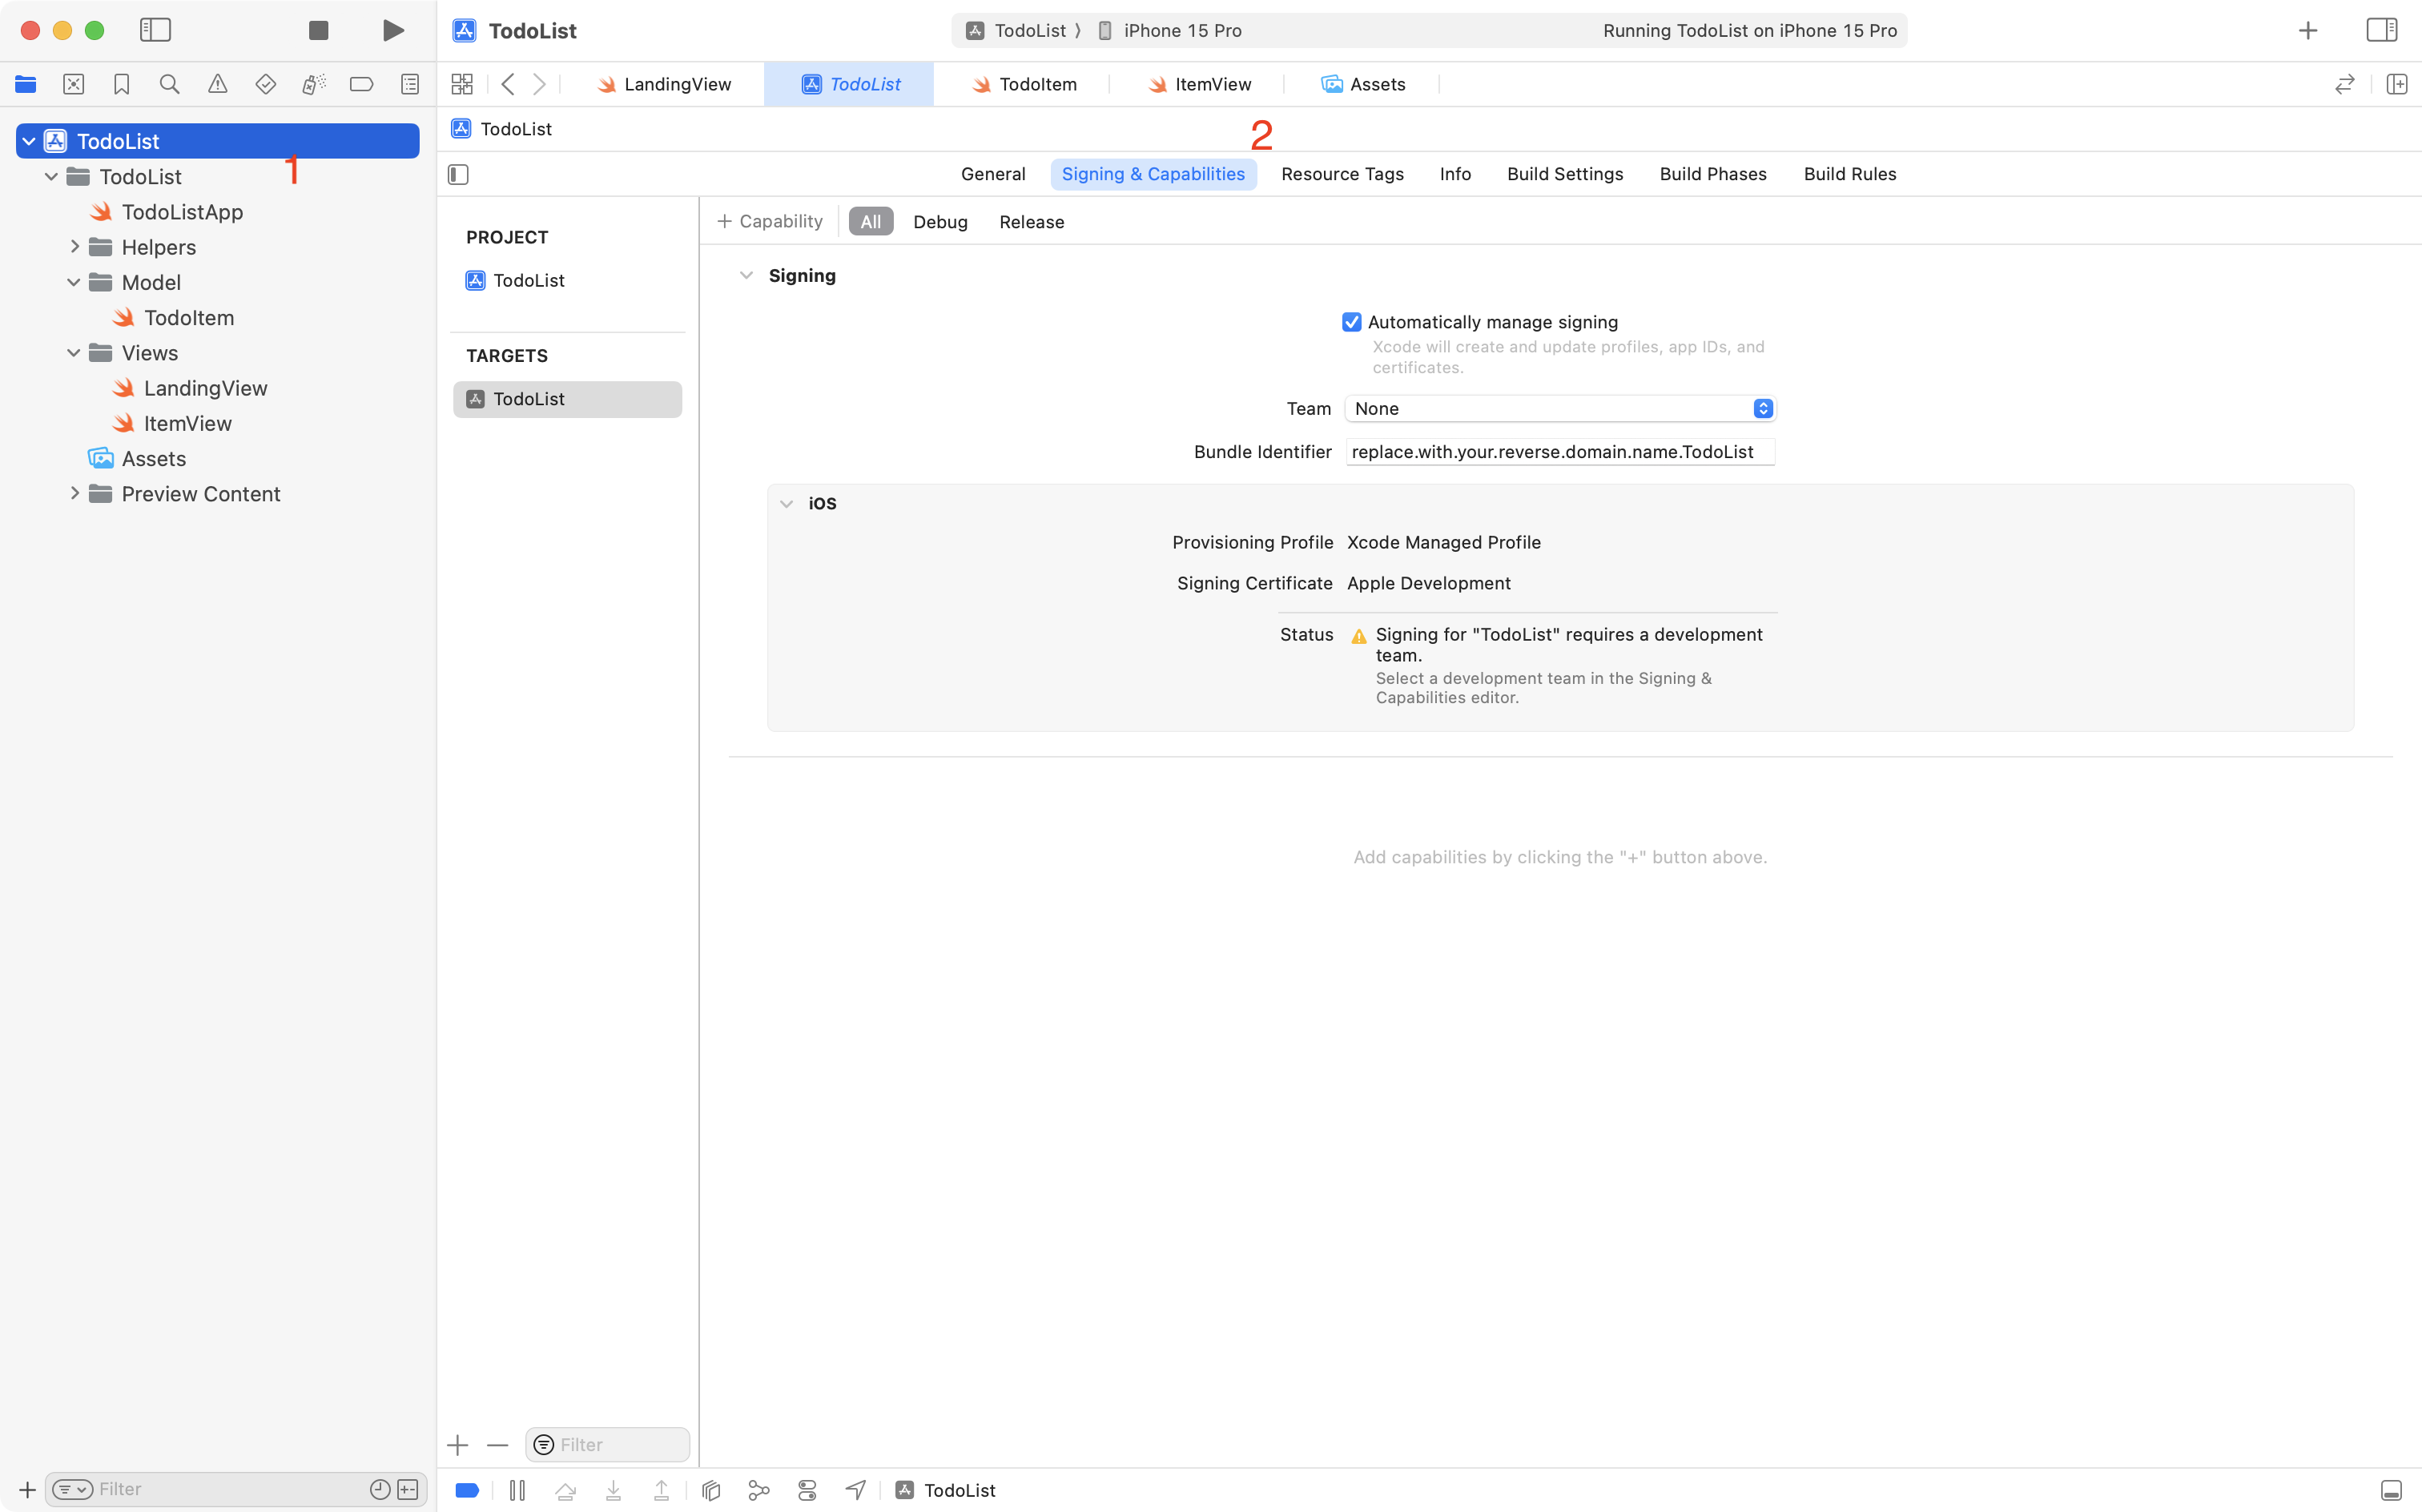Switch to the Build Settings tab
The height and width of the screenshot is (1512, 2422).
click(x=1564, y=173)
